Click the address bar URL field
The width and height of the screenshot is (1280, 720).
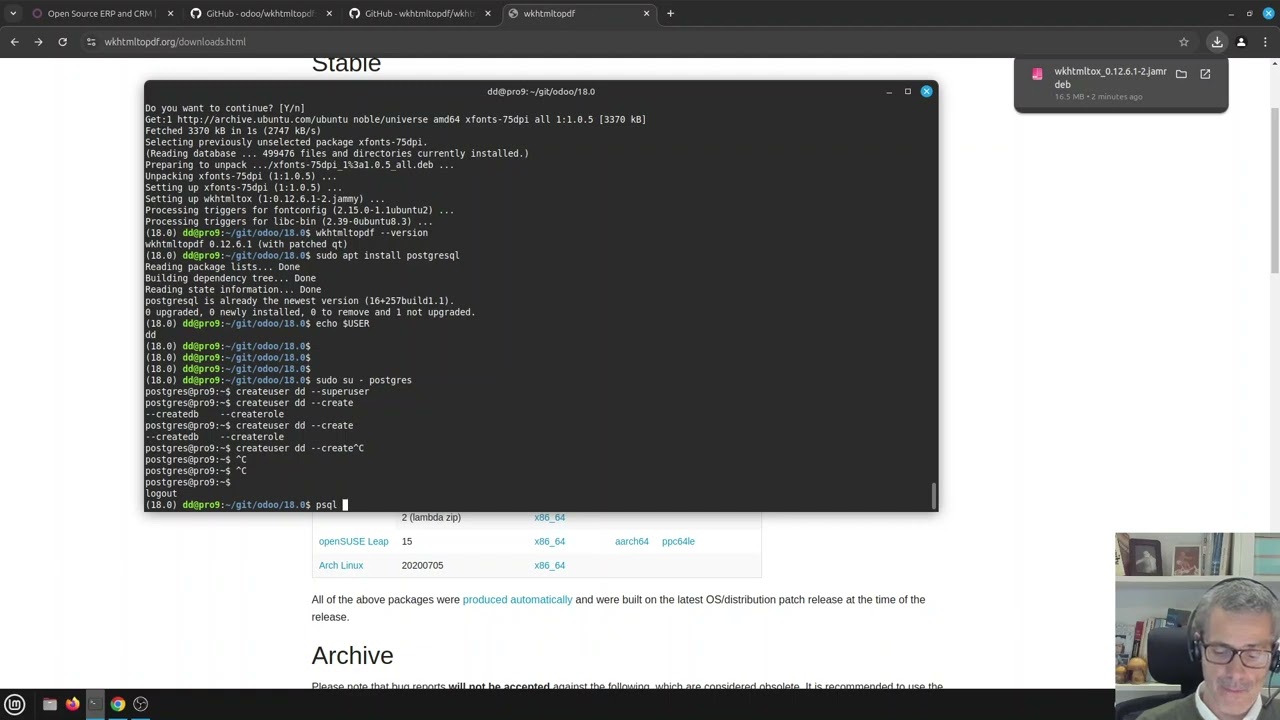(630, 42)
